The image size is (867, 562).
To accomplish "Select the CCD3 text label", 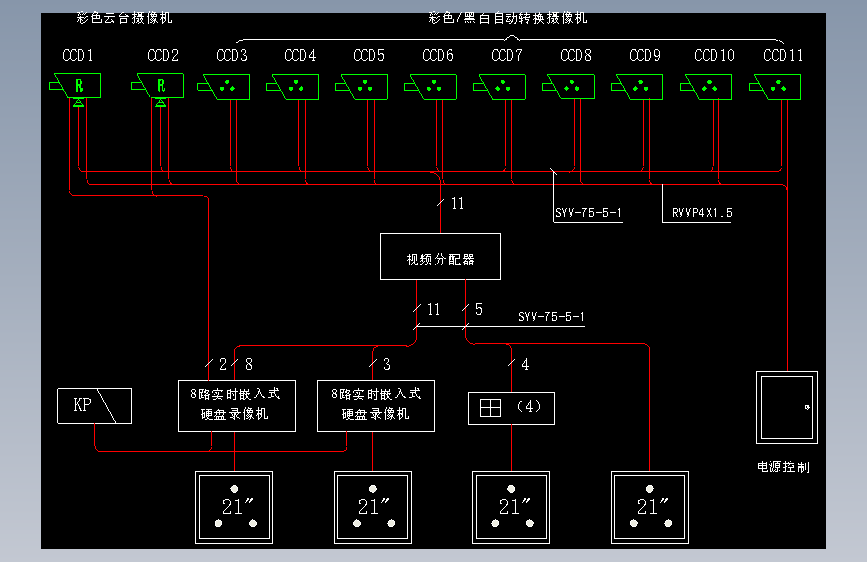I will pyautogui.click(x=232, y=55).
